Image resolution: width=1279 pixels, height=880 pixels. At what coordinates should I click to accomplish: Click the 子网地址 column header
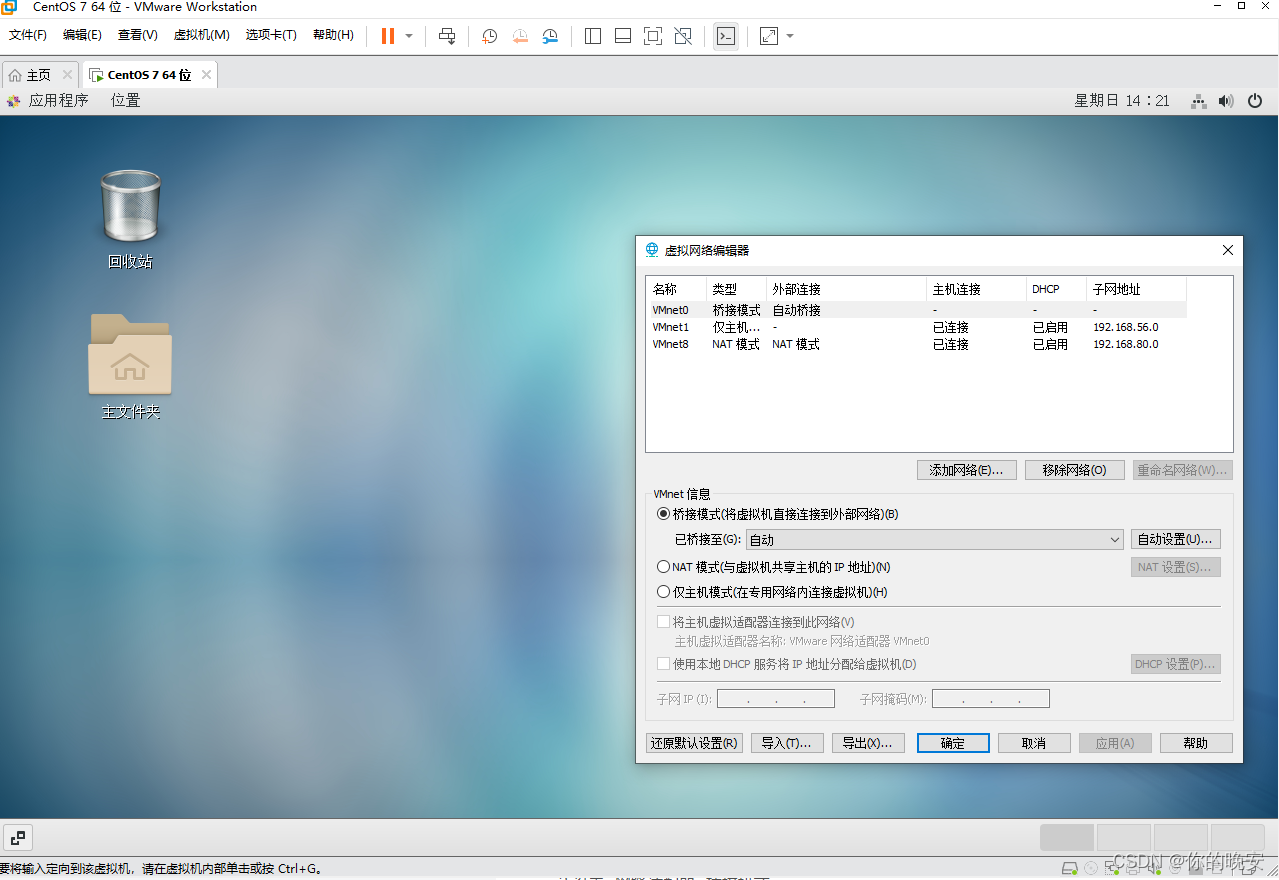(1136, 289)
